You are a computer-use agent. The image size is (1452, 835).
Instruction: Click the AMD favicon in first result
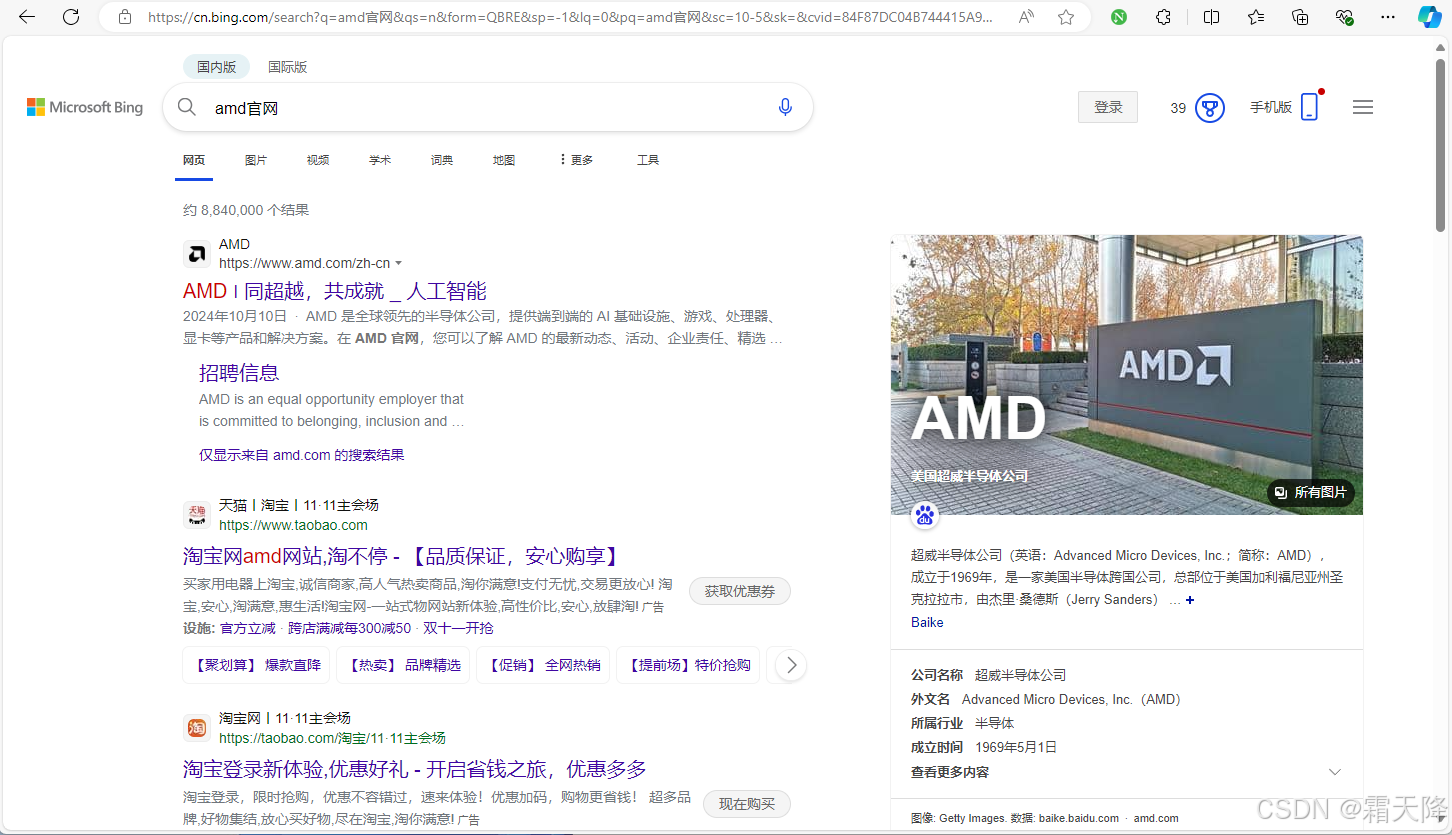197,254
